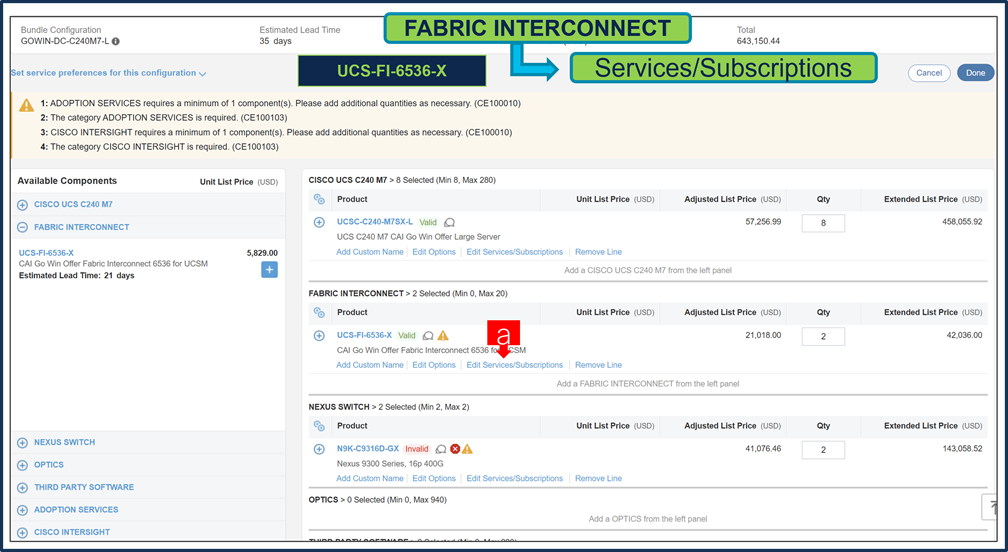Screen dimensions: 1008x552
Task: Click warning triangle next to N9K-C9316D-GX
Action: click(x=467, y=449)
